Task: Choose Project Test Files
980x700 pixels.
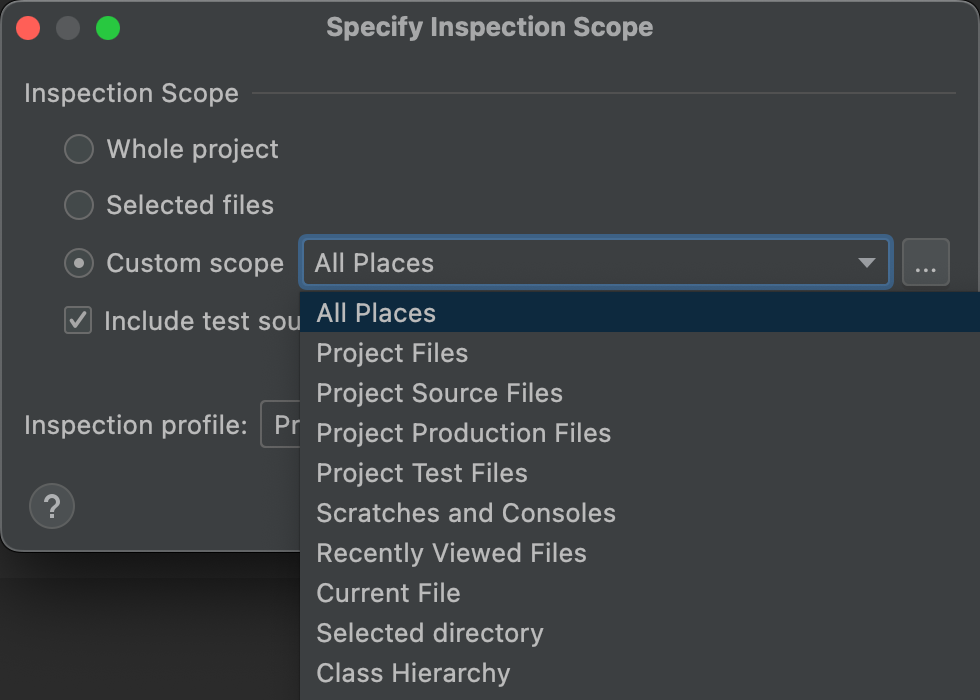Action: [x=420, y=473]
